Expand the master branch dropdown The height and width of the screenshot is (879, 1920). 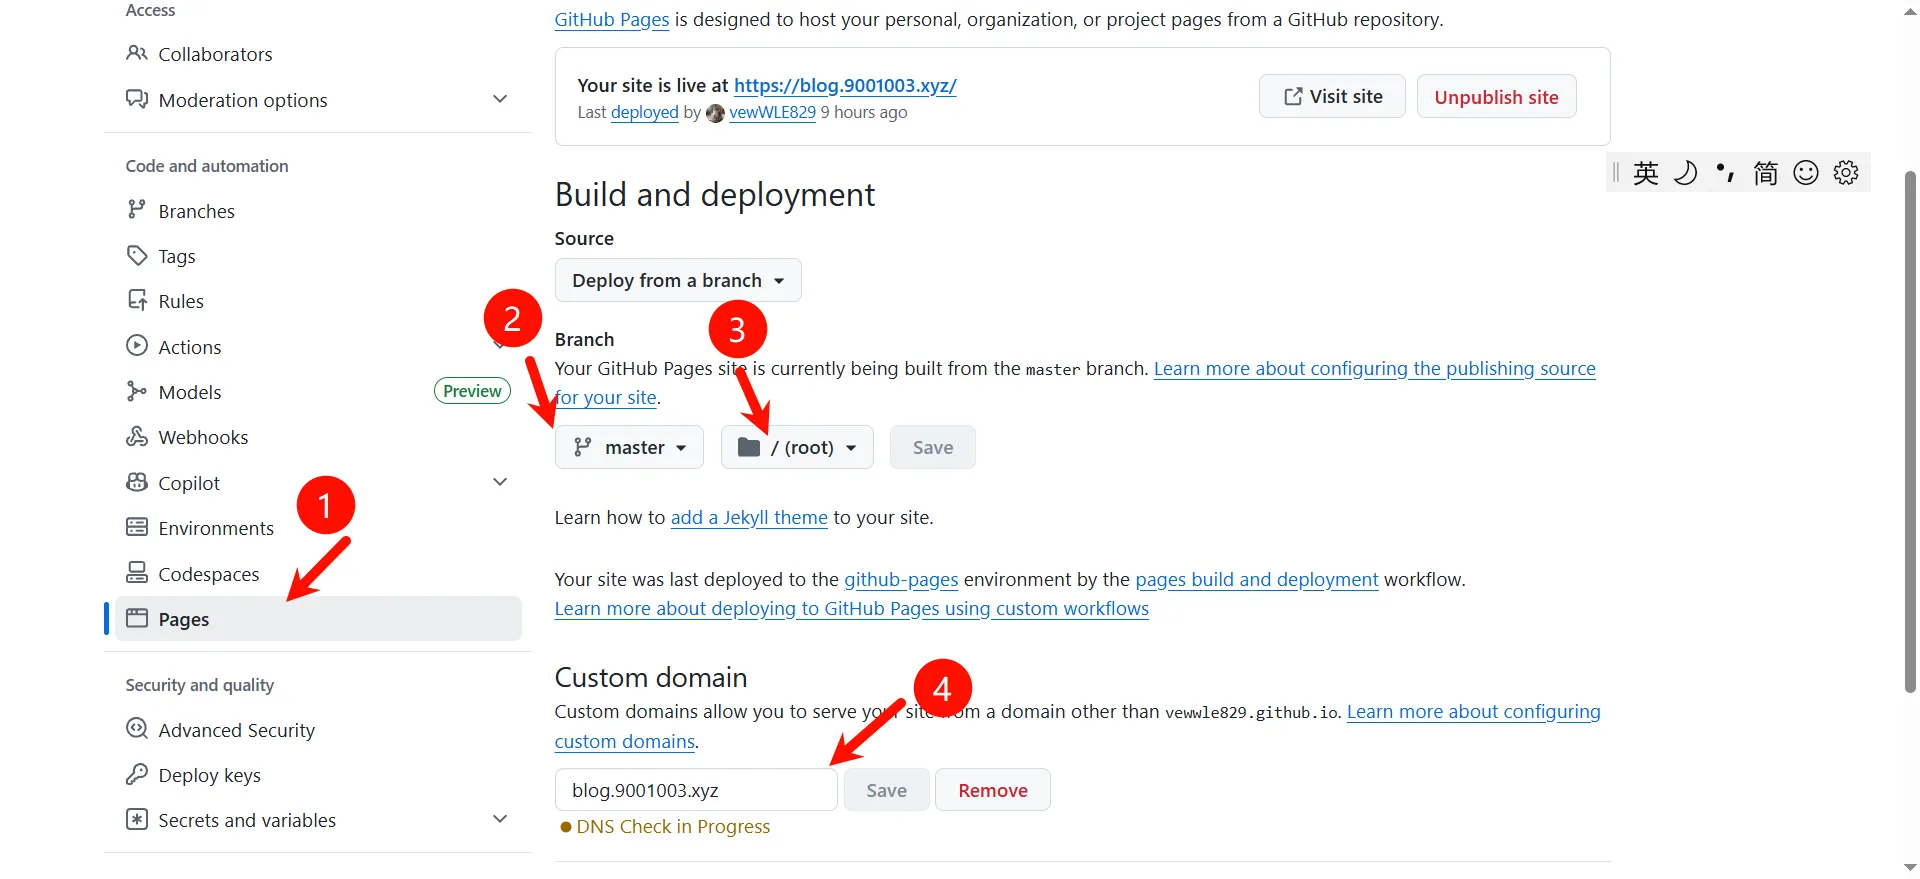coord(629,447)
